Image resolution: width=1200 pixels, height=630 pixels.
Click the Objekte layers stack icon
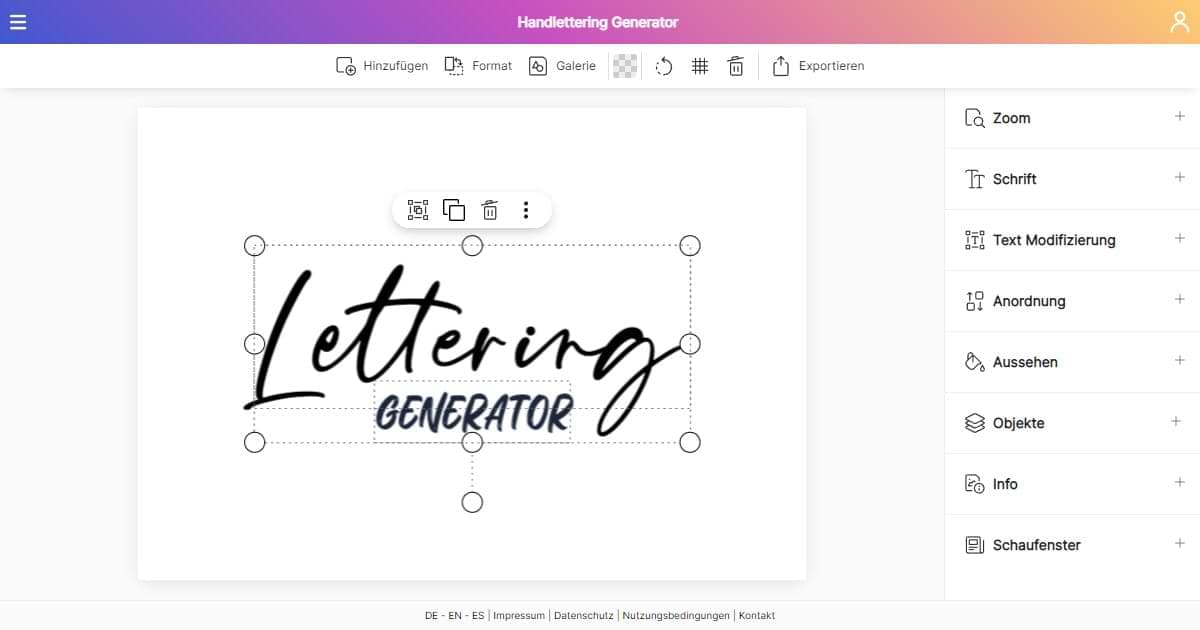coord(975,423)
